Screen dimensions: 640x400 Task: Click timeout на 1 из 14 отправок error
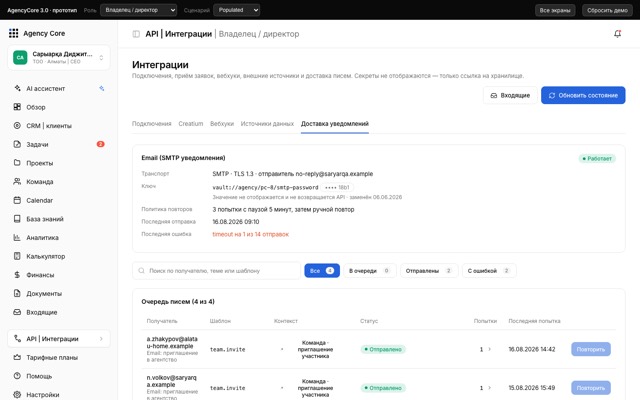[251, 234]
